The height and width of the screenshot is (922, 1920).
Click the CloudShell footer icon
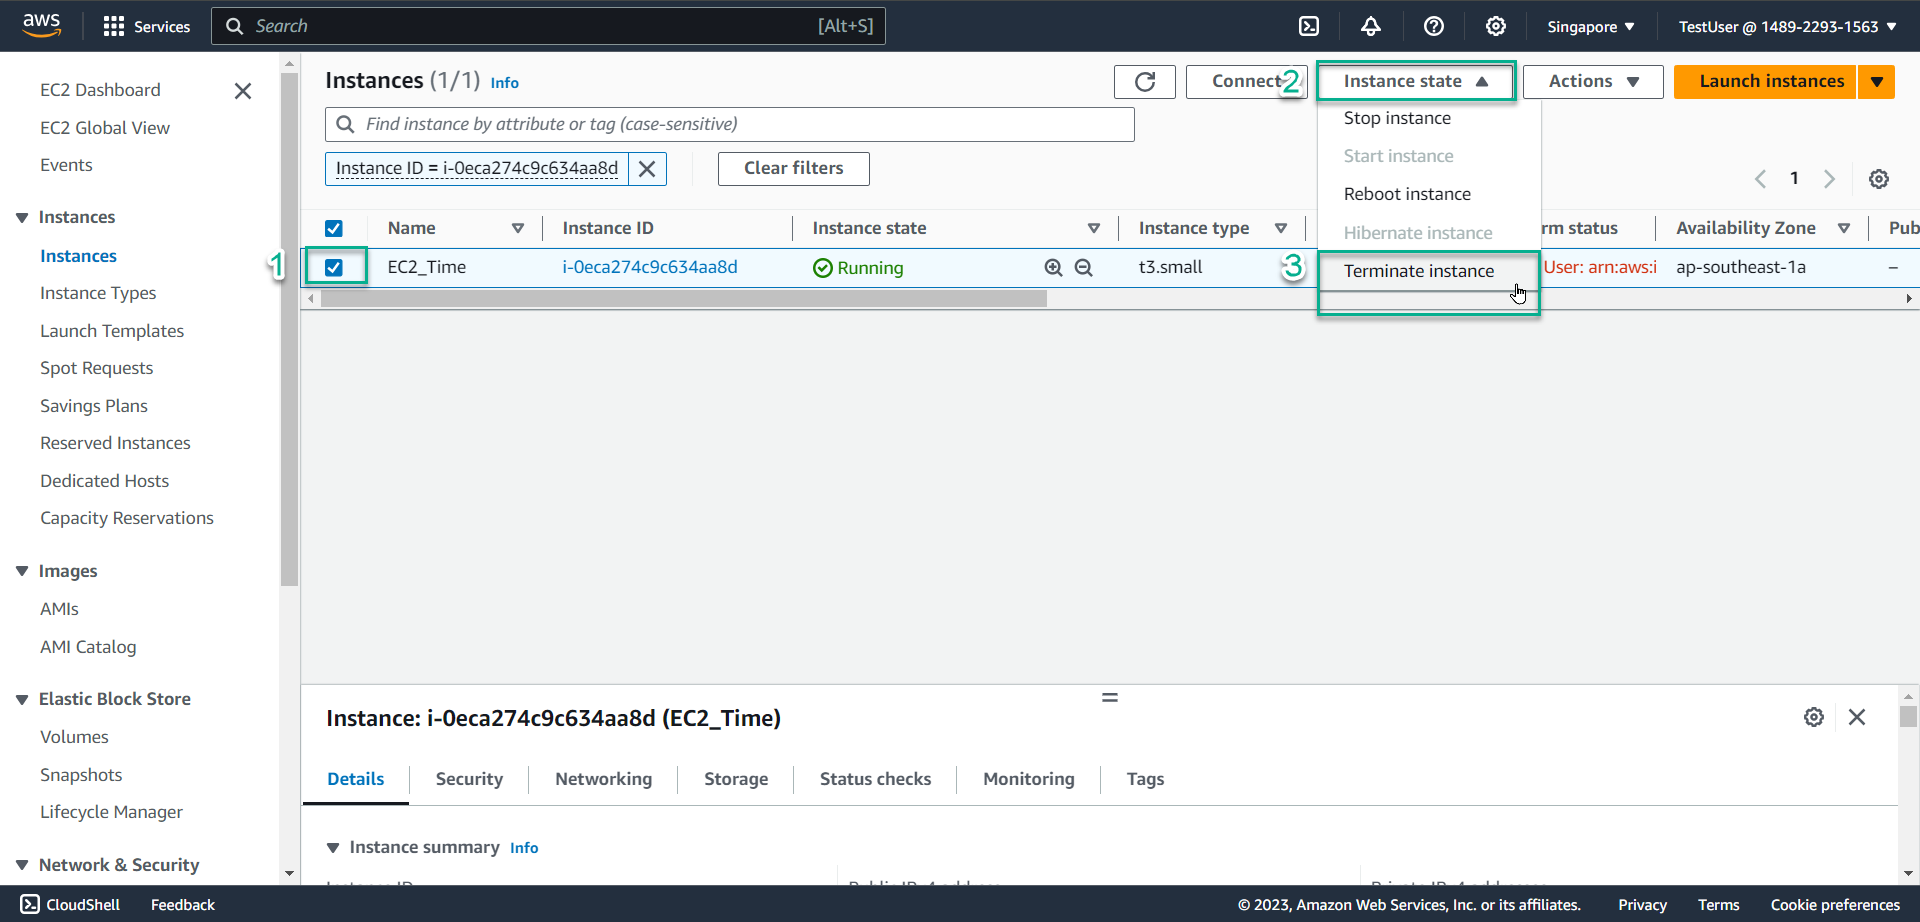click(x=30, y=904)
